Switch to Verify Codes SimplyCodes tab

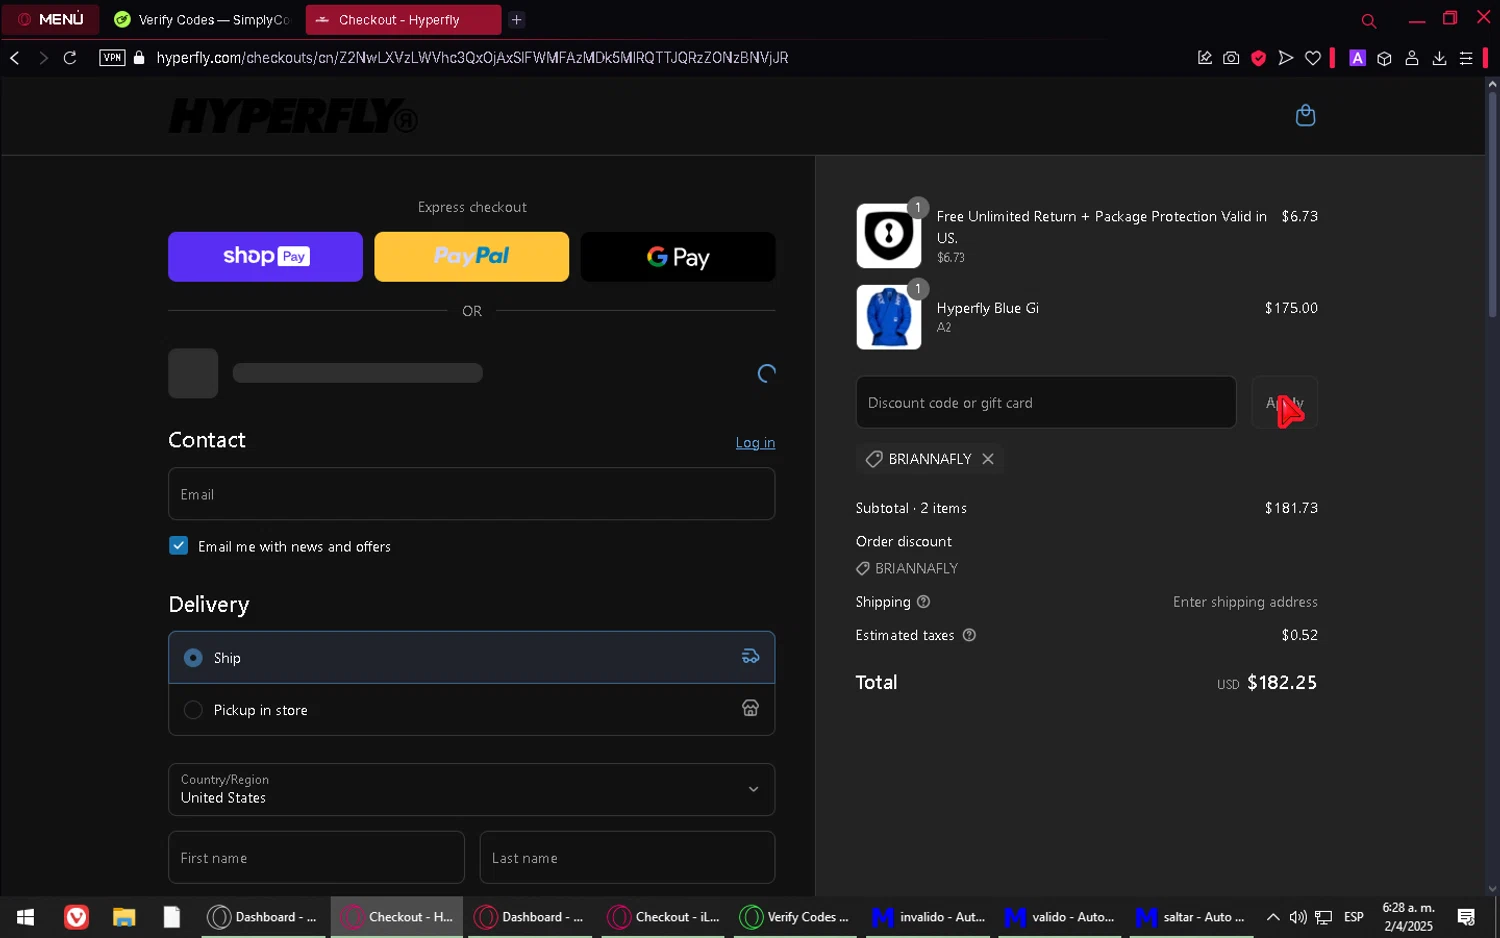tap(204, 19)
